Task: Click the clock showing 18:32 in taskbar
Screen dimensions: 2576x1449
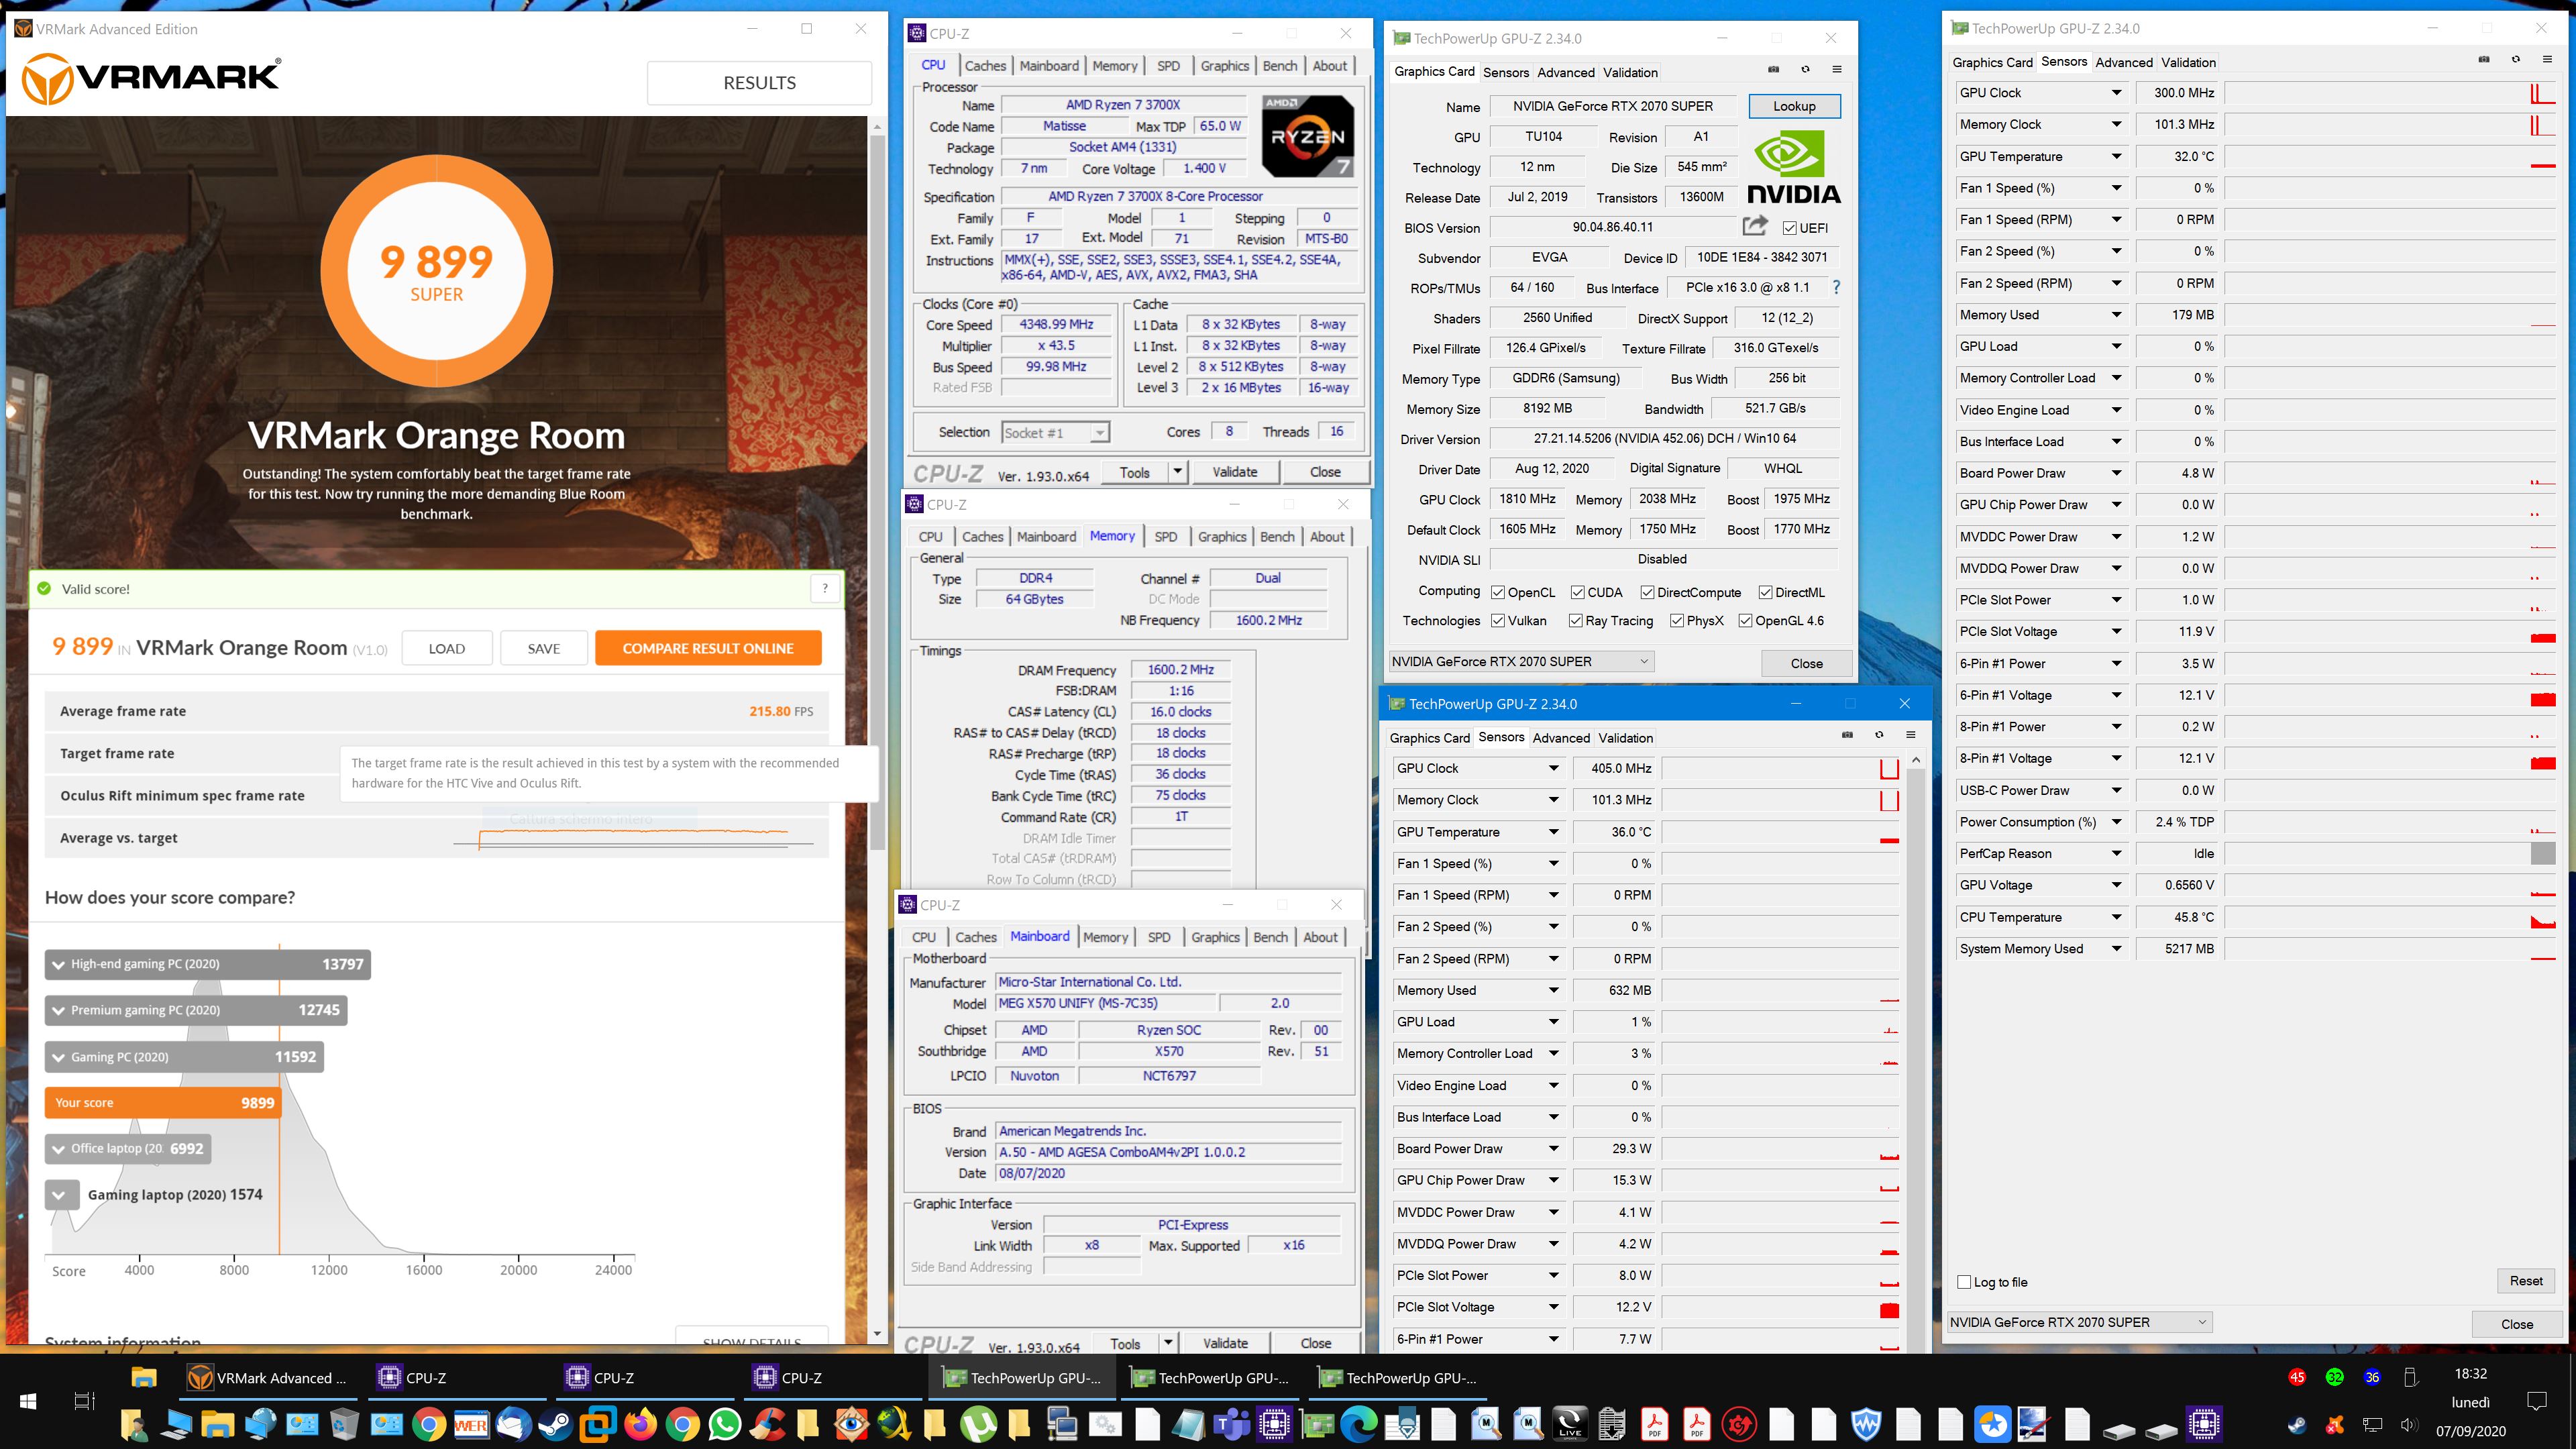Action: pos(2470,1374)
